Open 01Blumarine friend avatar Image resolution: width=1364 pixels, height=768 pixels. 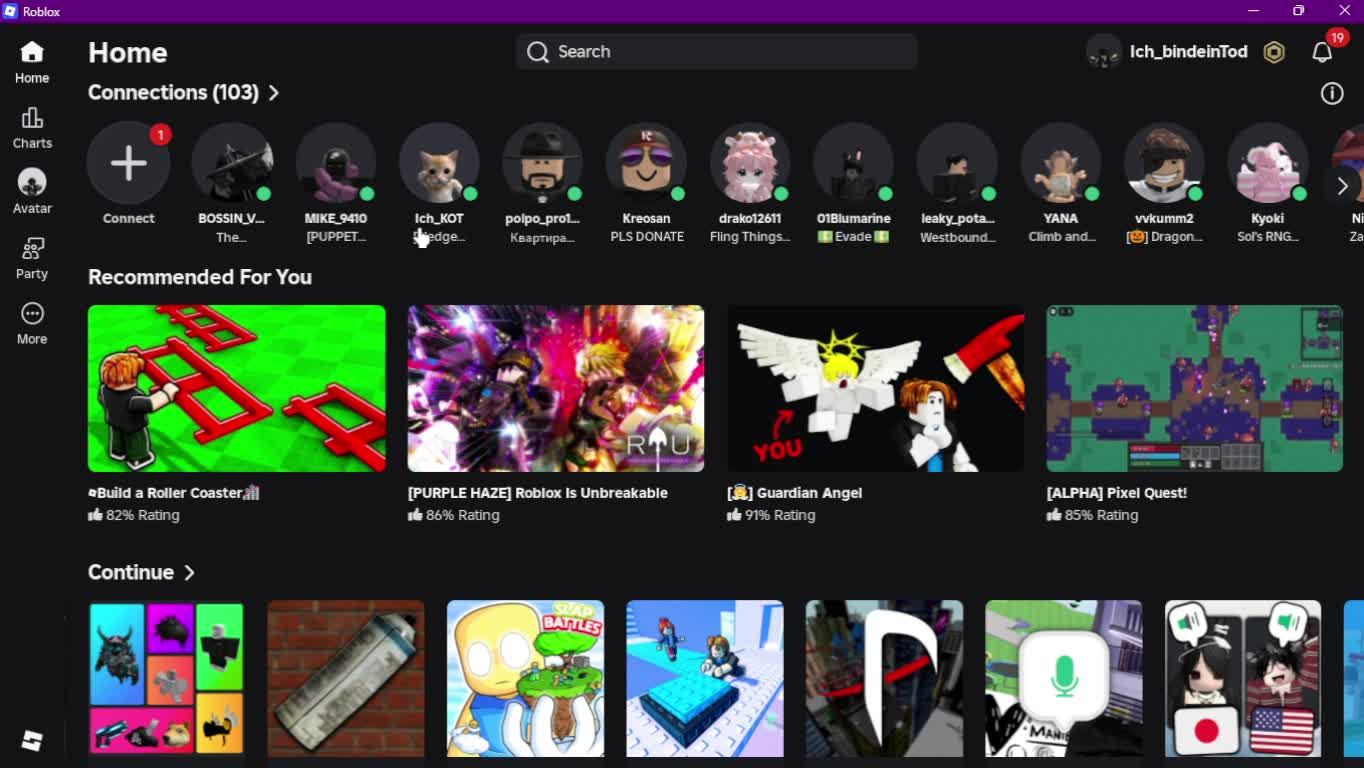pos(853,163)
